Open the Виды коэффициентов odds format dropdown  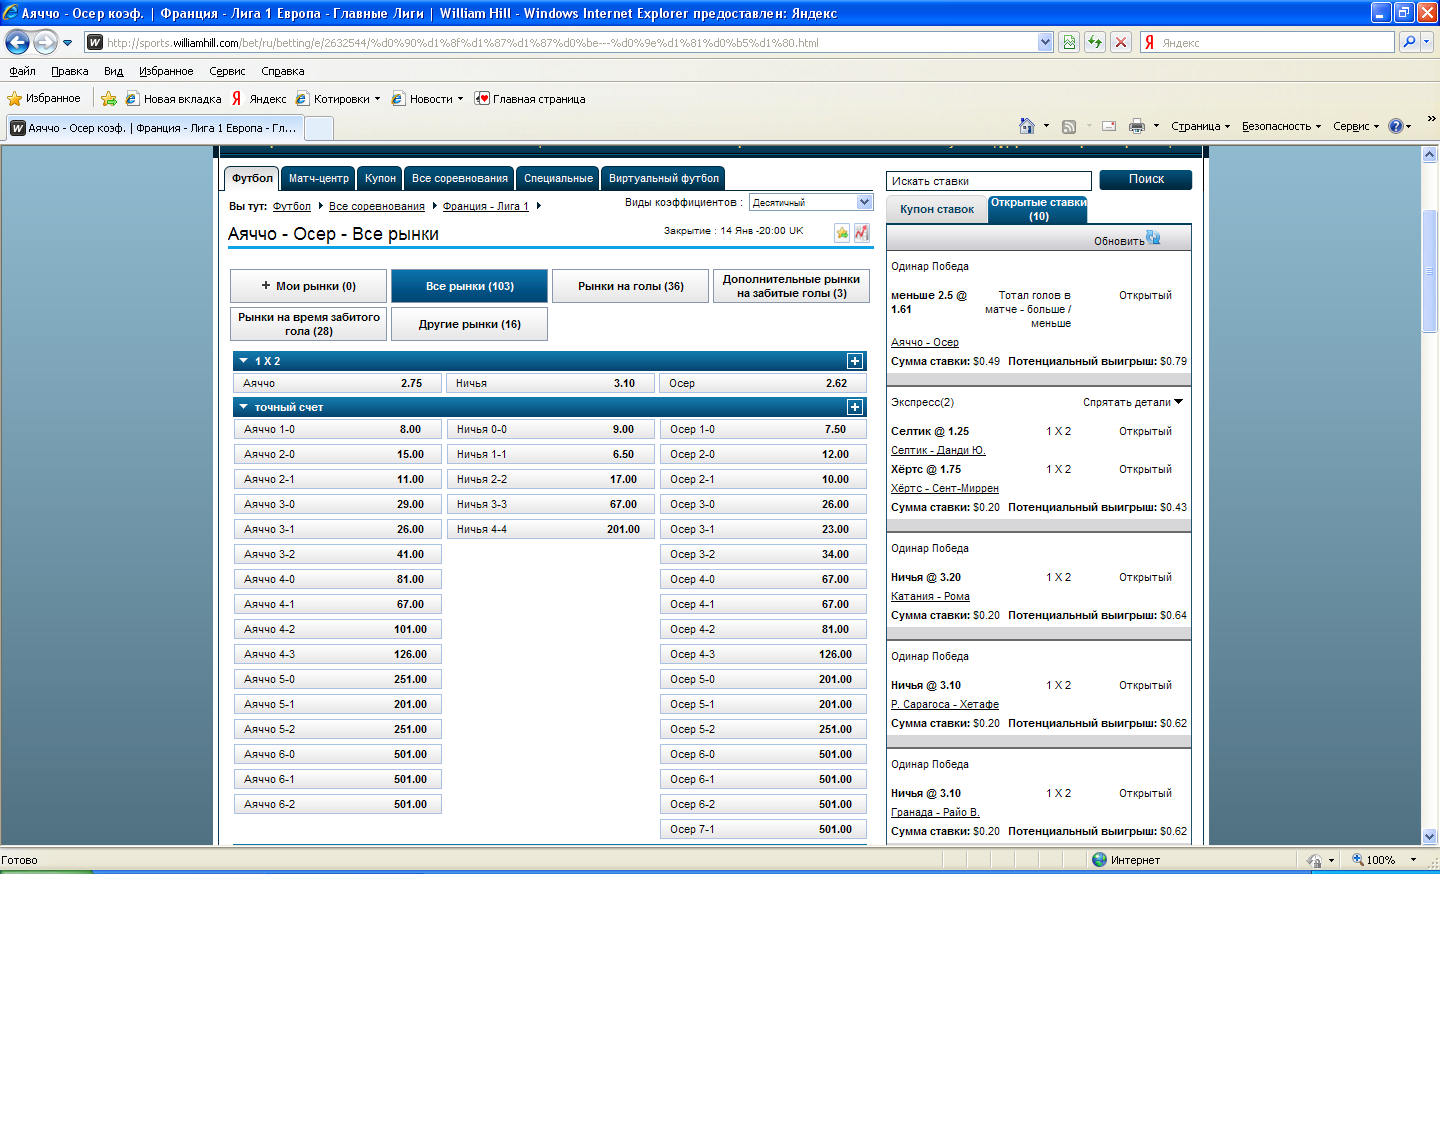click(864, 202)
